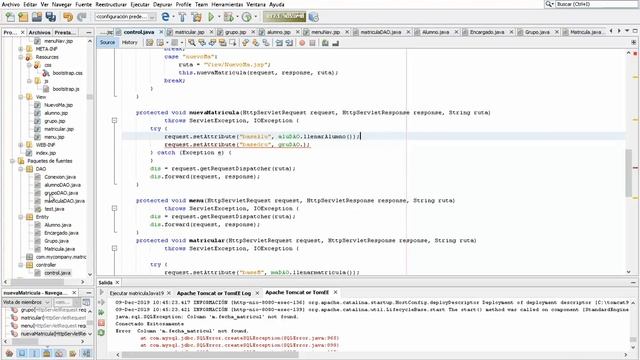Screen dimensions: 640x360
Task: Click the Redo toolbar icon
Action: (82, 17)
